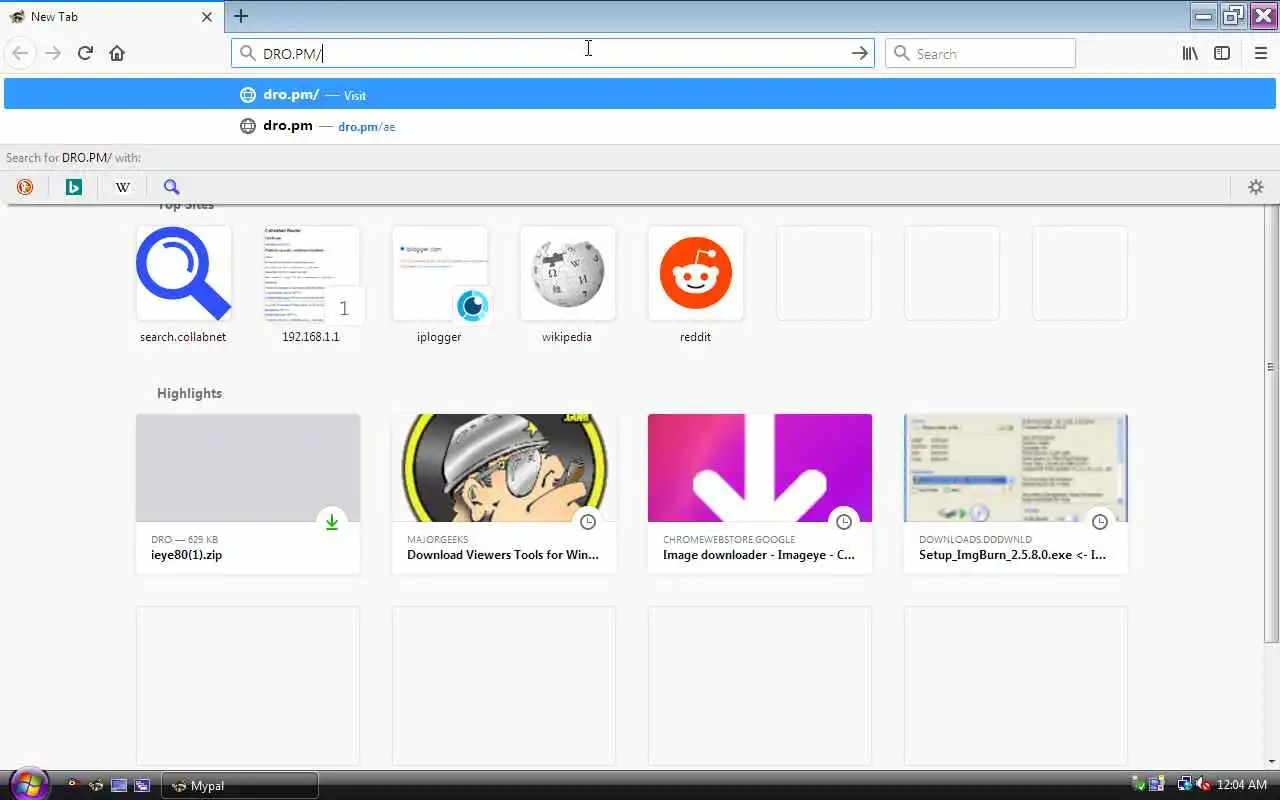Open the hamburger application menu
The height and width of the screenshot is (800, 1280).
pyautogui.click(x=1260, y=53)
